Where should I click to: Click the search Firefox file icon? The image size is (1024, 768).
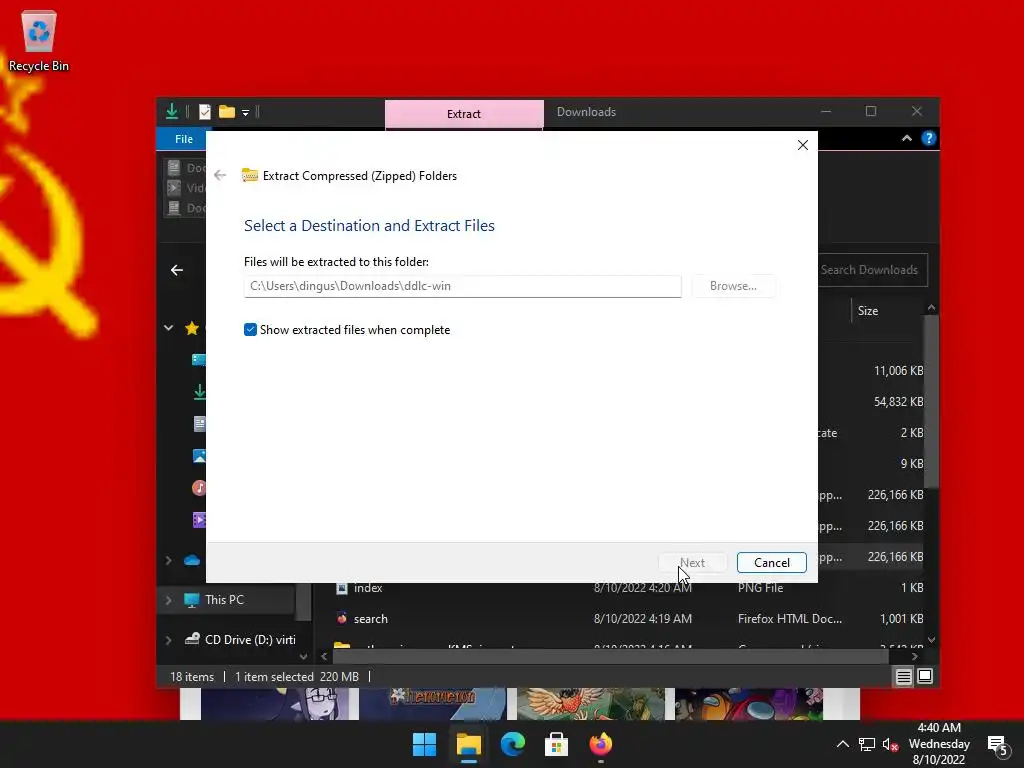click(342, 618)
